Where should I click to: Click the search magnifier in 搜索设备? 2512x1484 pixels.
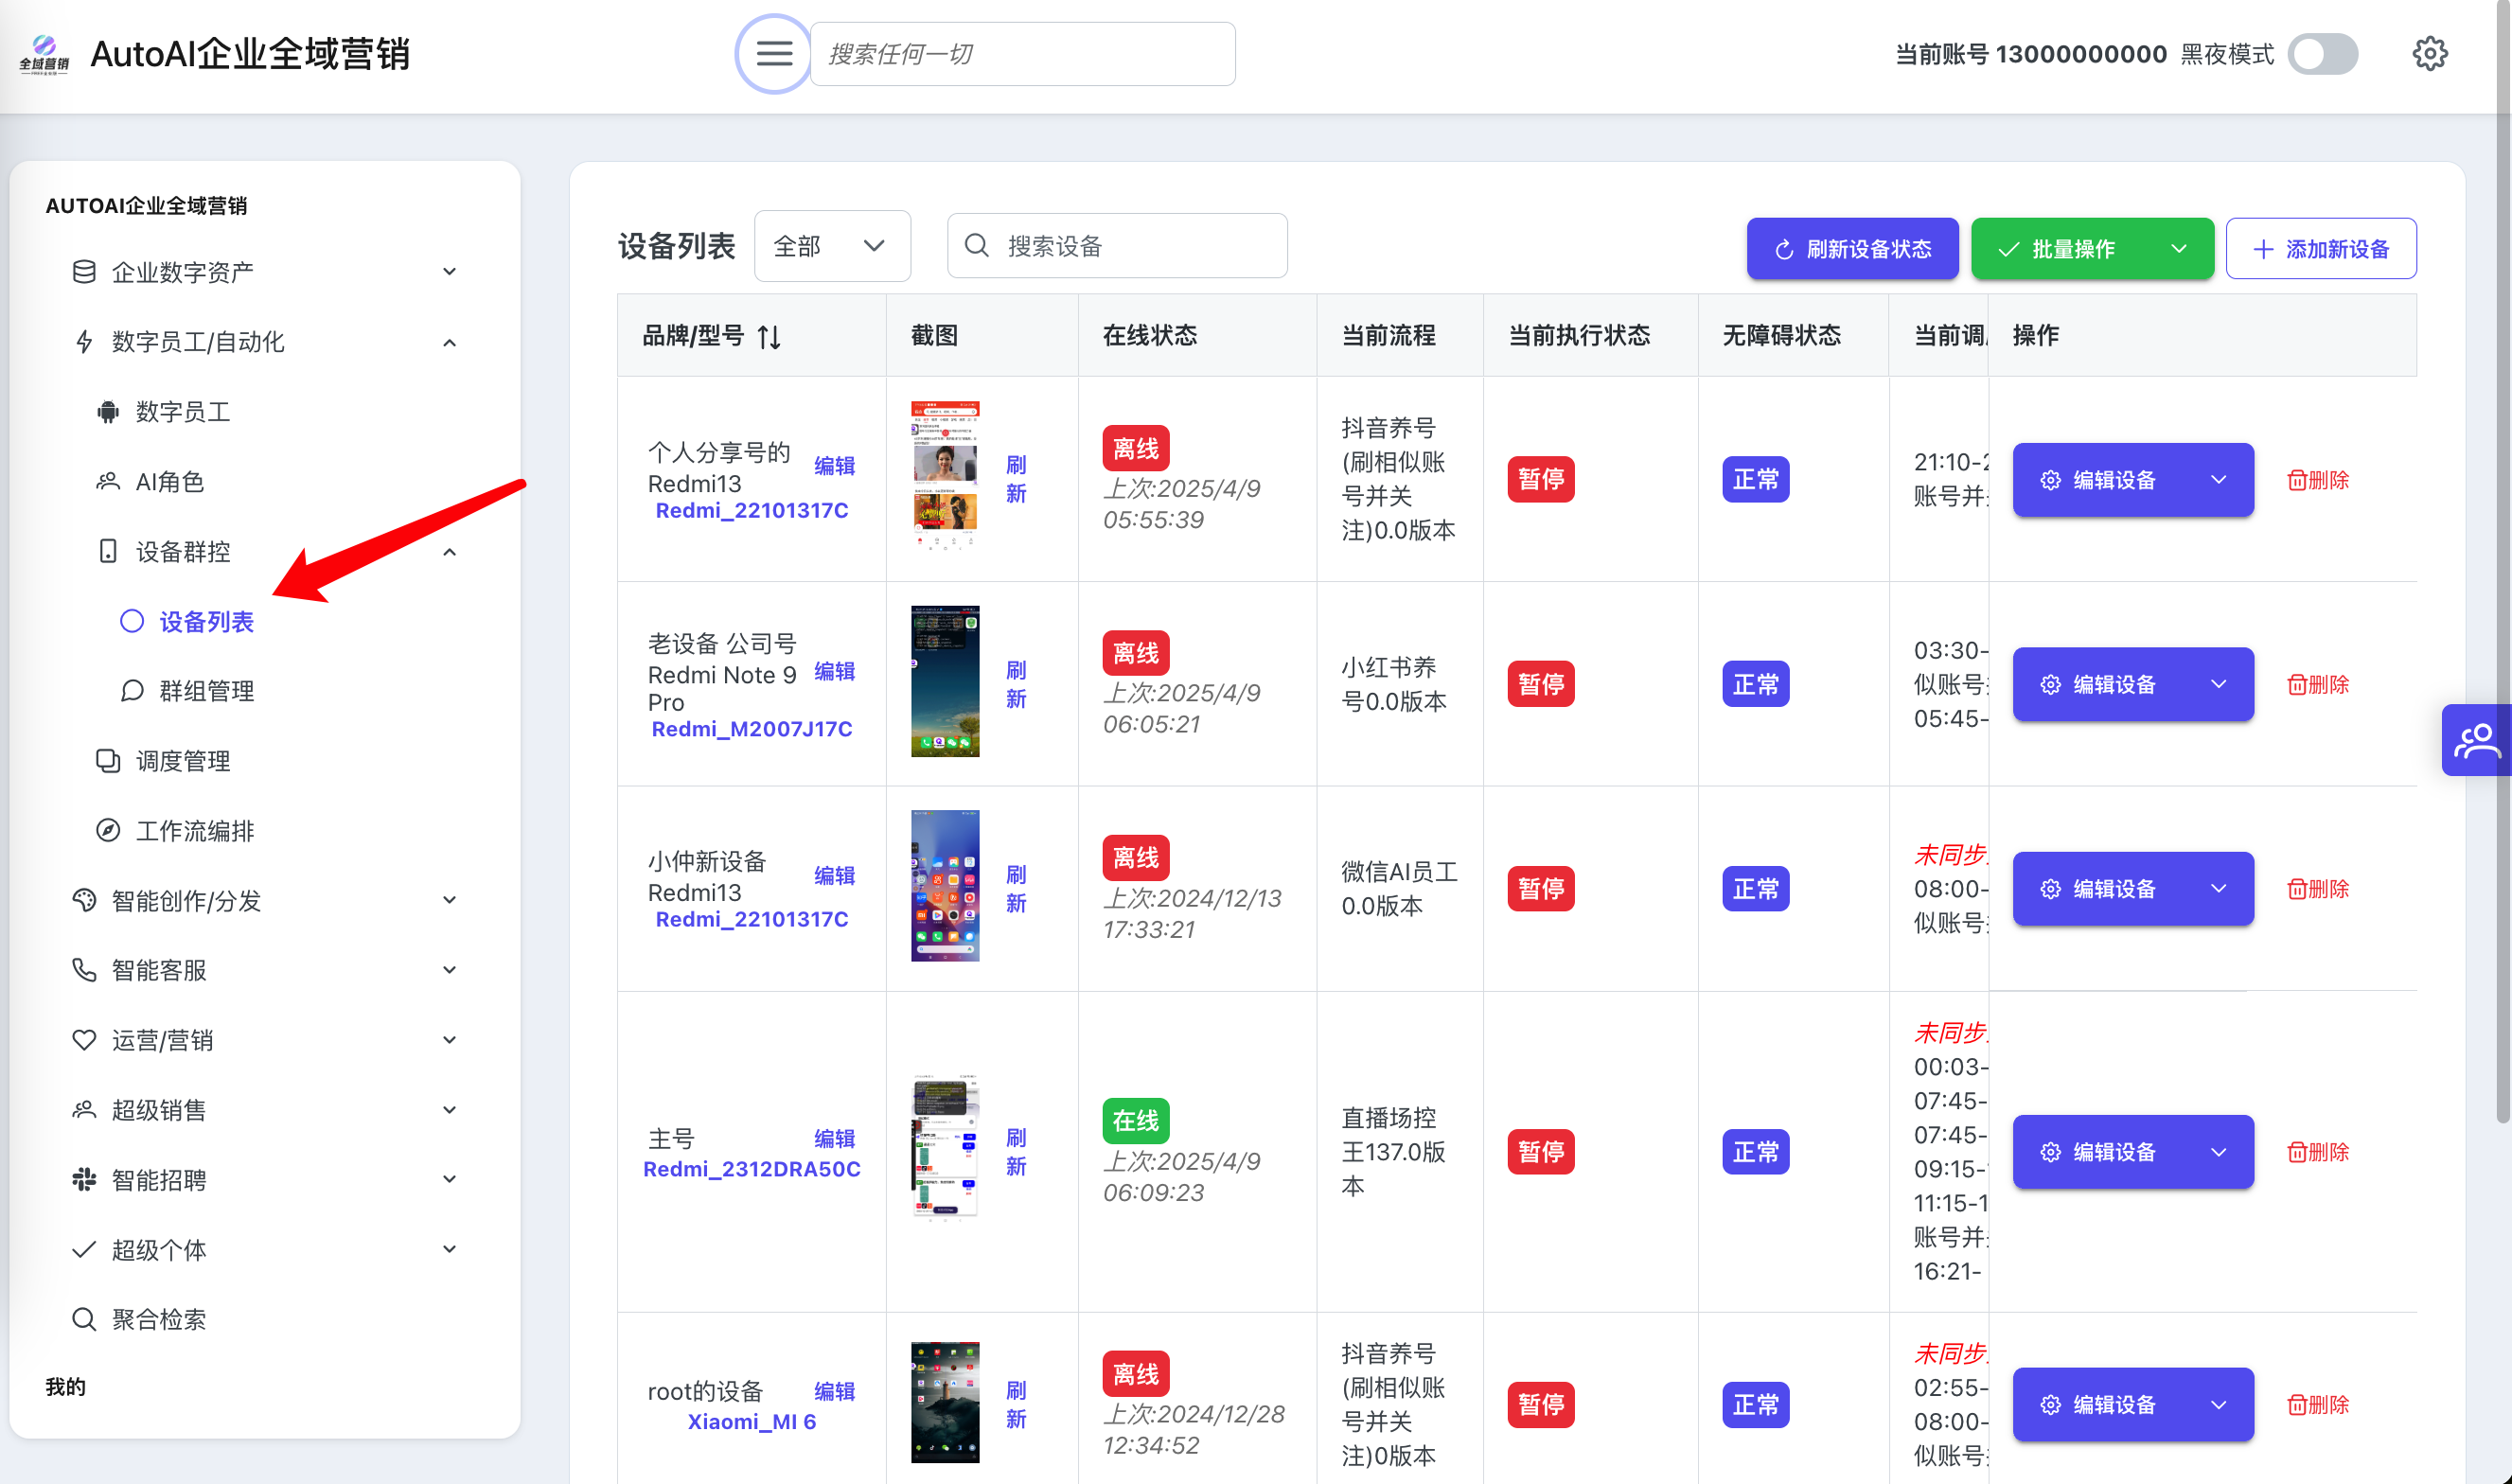click(976, 245)
